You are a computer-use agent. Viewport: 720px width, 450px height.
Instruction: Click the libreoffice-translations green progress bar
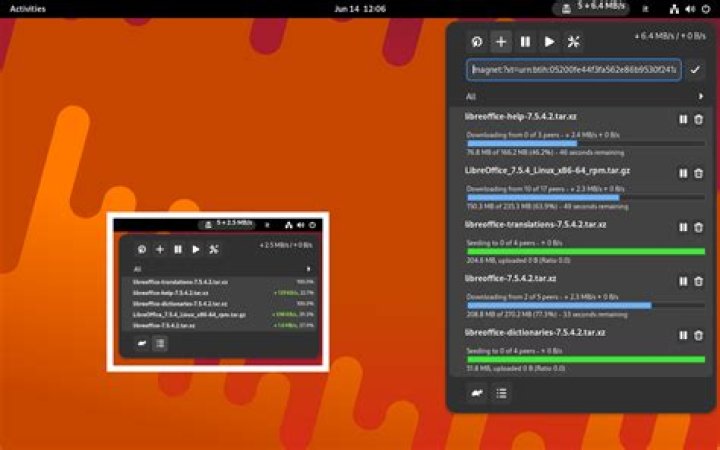(x=586, y=252)
